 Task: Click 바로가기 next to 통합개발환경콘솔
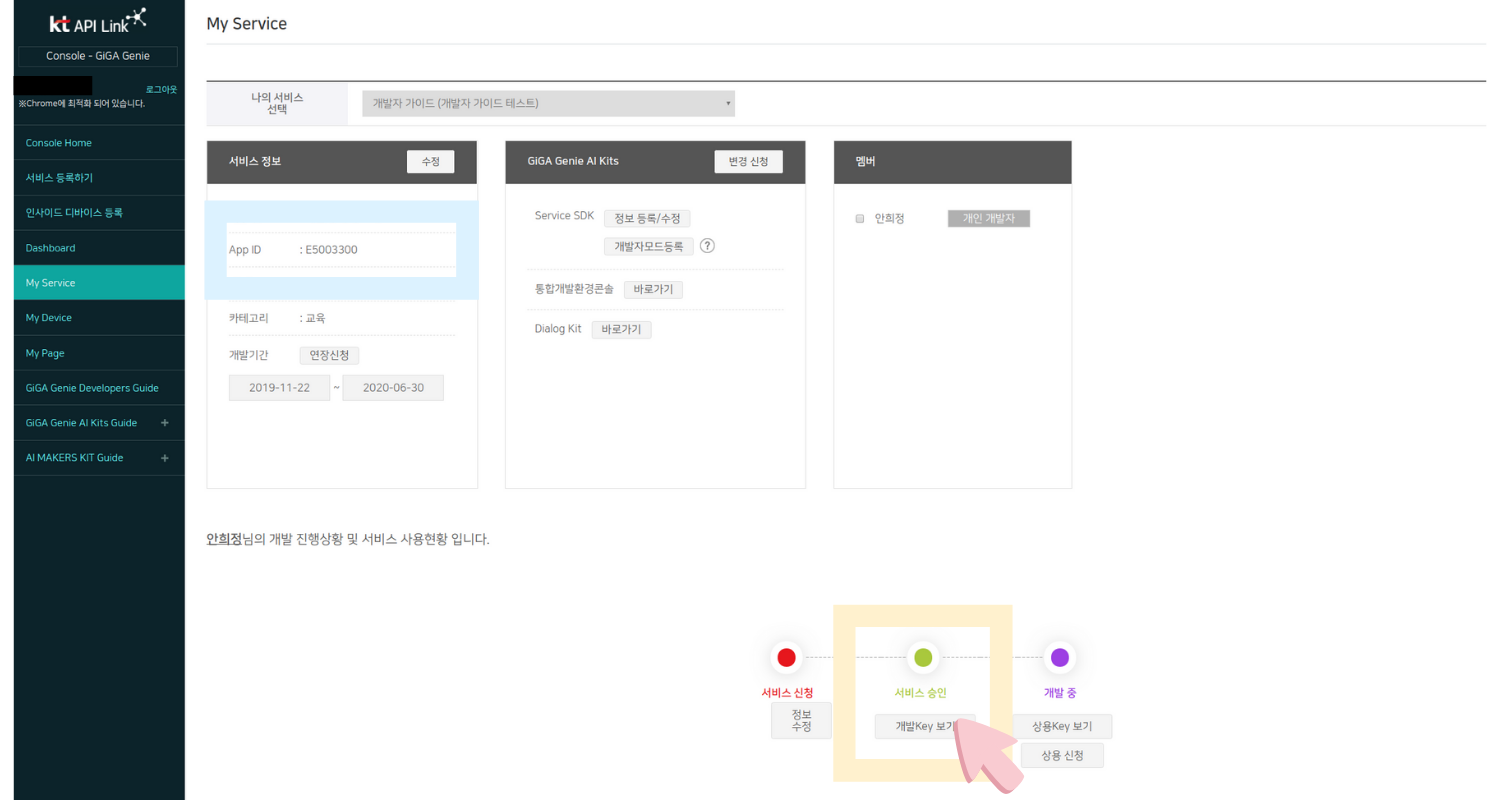tap(653, 290)
